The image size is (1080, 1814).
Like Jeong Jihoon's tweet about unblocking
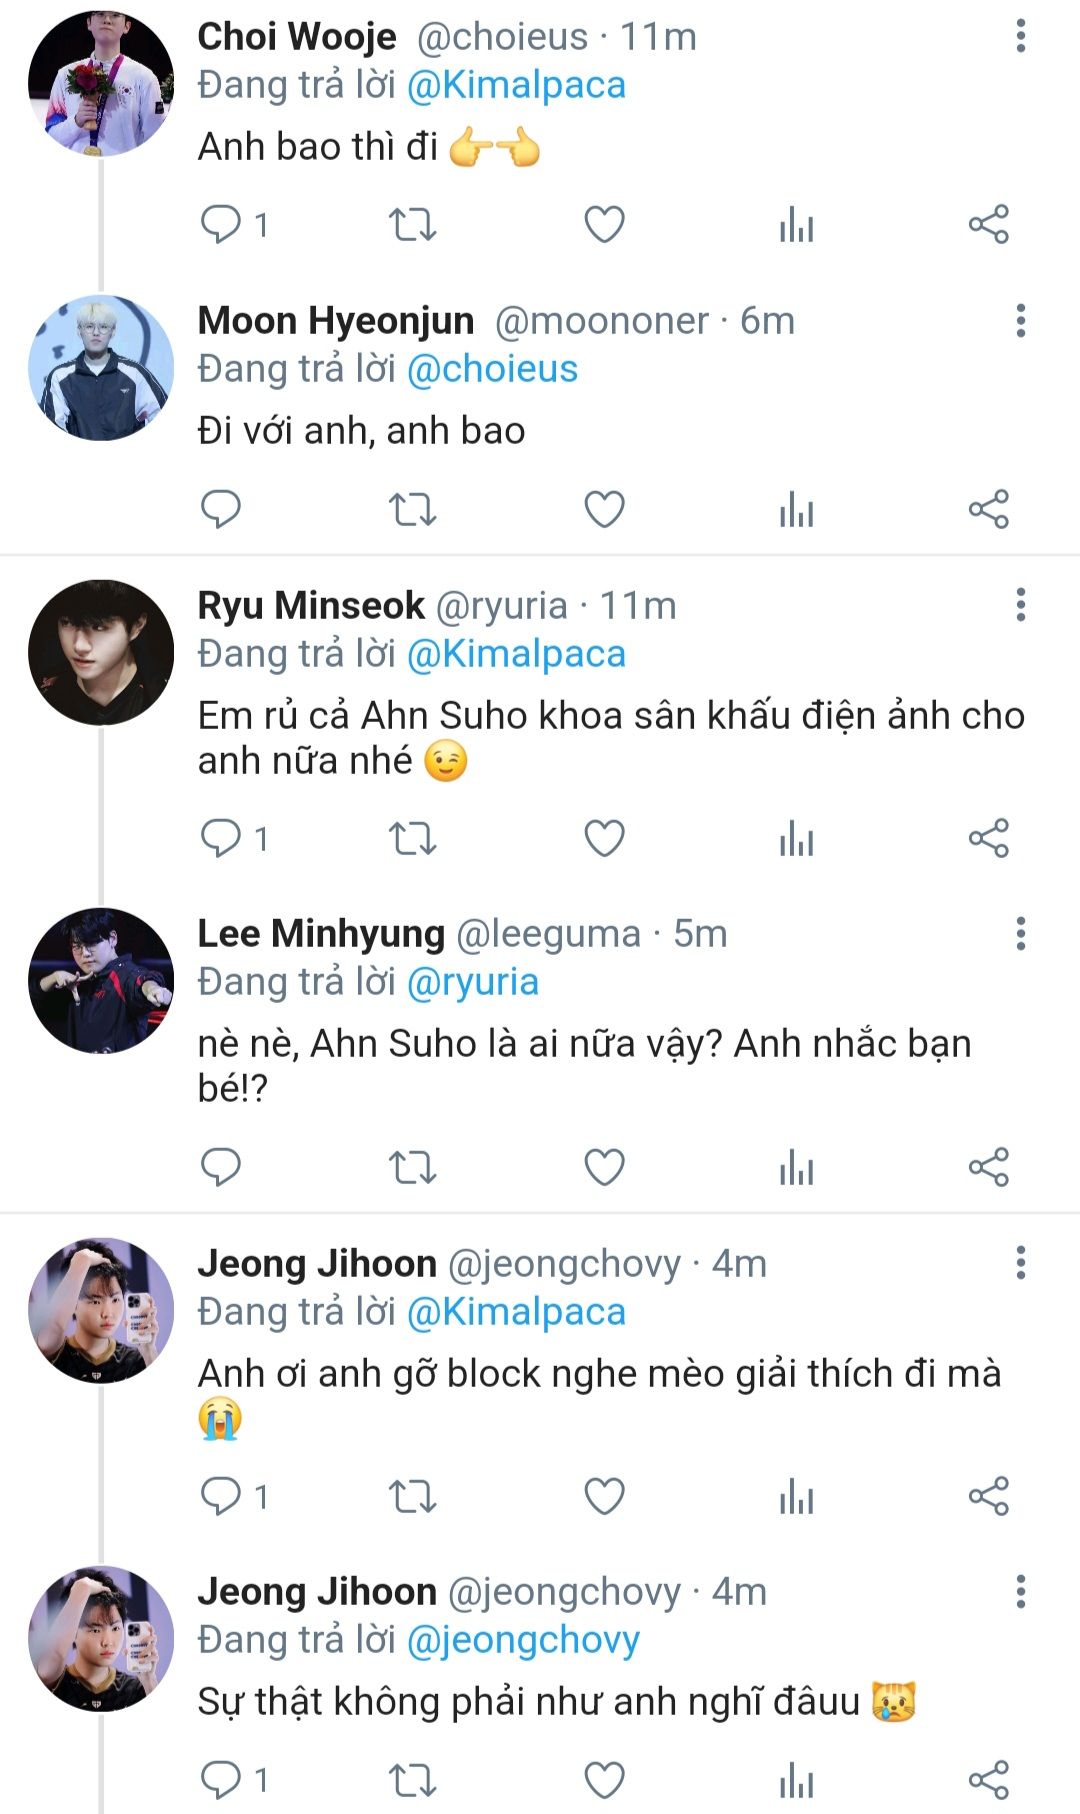604,1496
